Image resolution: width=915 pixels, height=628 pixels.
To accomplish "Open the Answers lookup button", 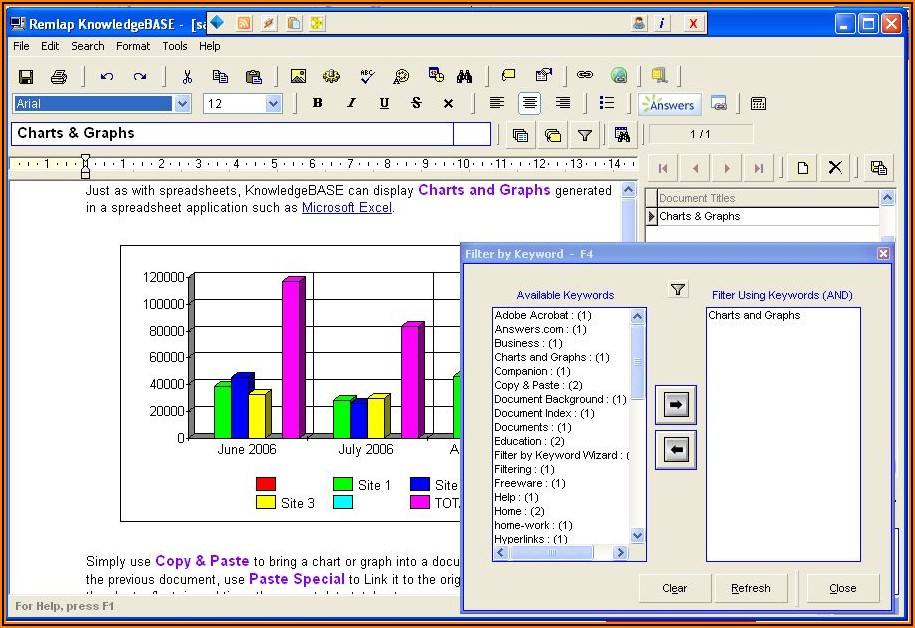I will [x=670, y=104].
